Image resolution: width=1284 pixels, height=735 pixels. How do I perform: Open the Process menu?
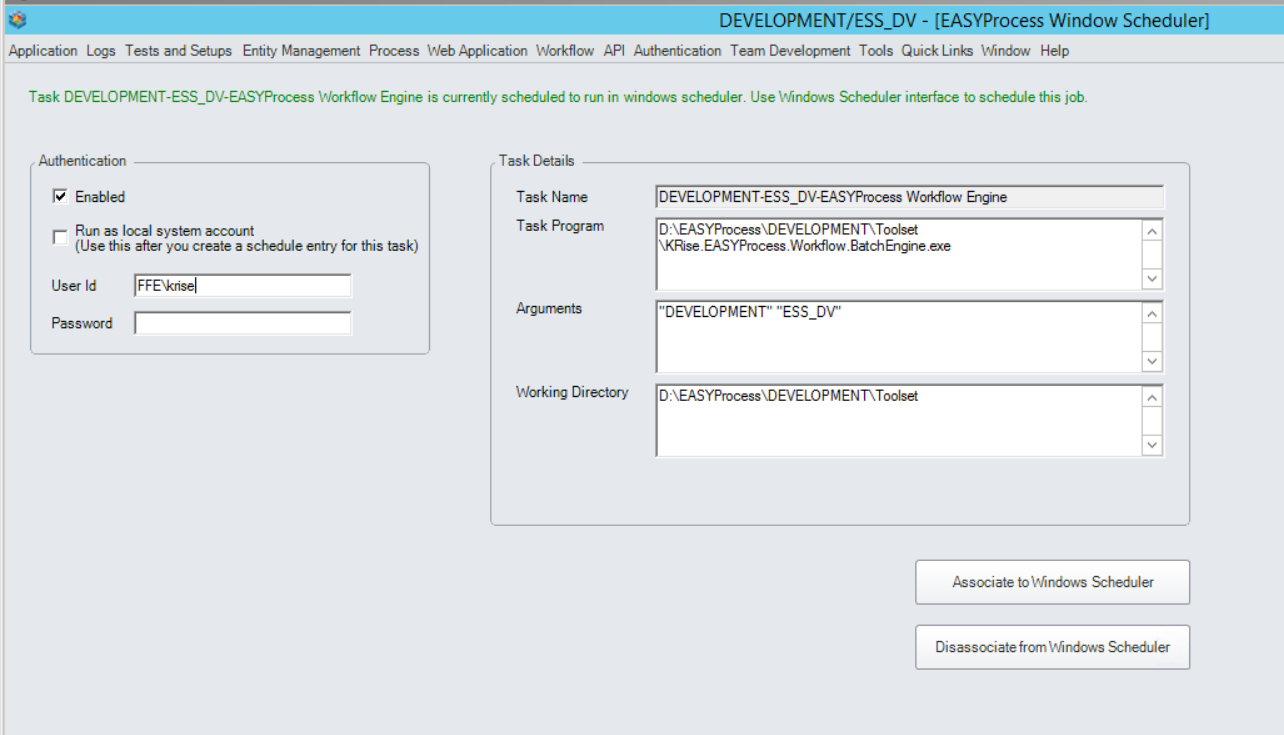tap(394, 51)
